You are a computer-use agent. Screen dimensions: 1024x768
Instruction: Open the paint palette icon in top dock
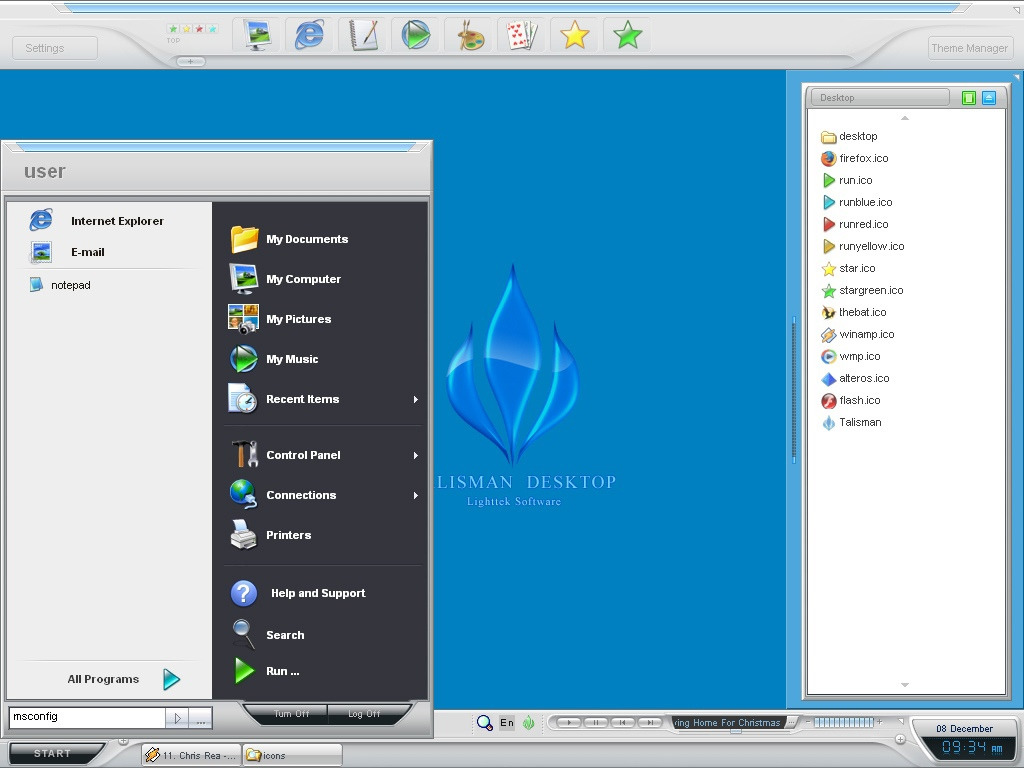(469, 36)
